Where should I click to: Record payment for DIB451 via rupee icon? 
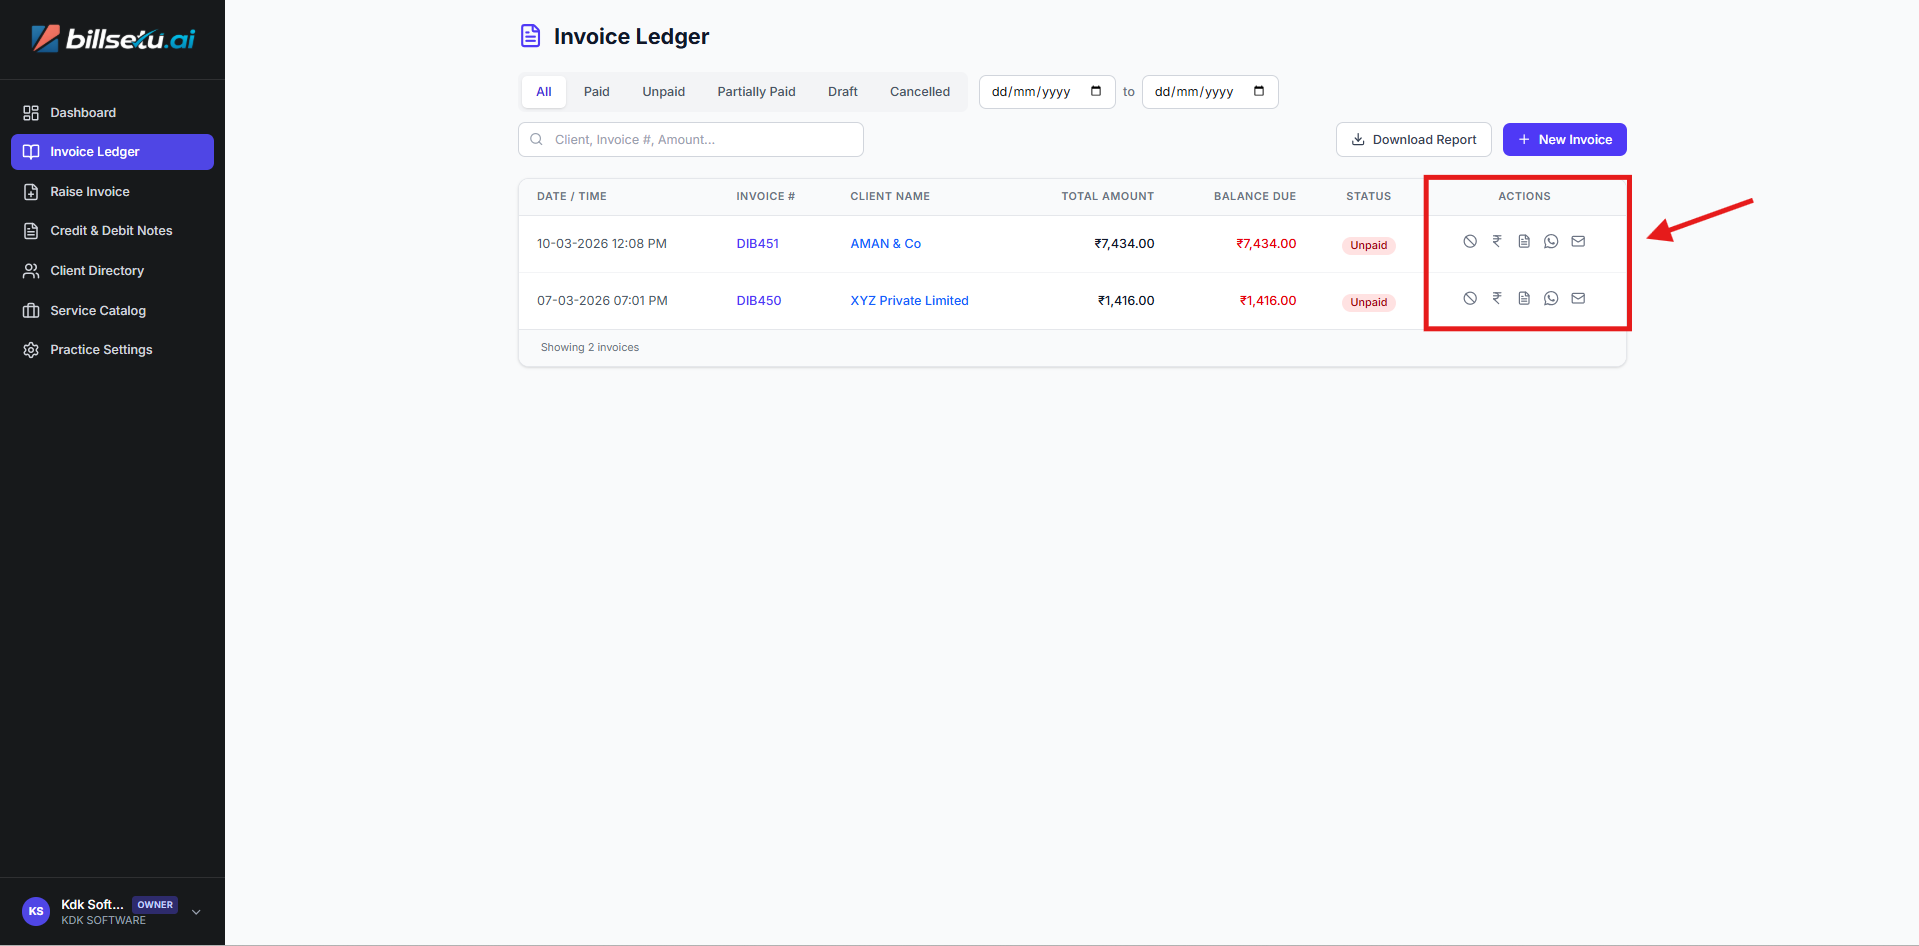(1496, 241)
